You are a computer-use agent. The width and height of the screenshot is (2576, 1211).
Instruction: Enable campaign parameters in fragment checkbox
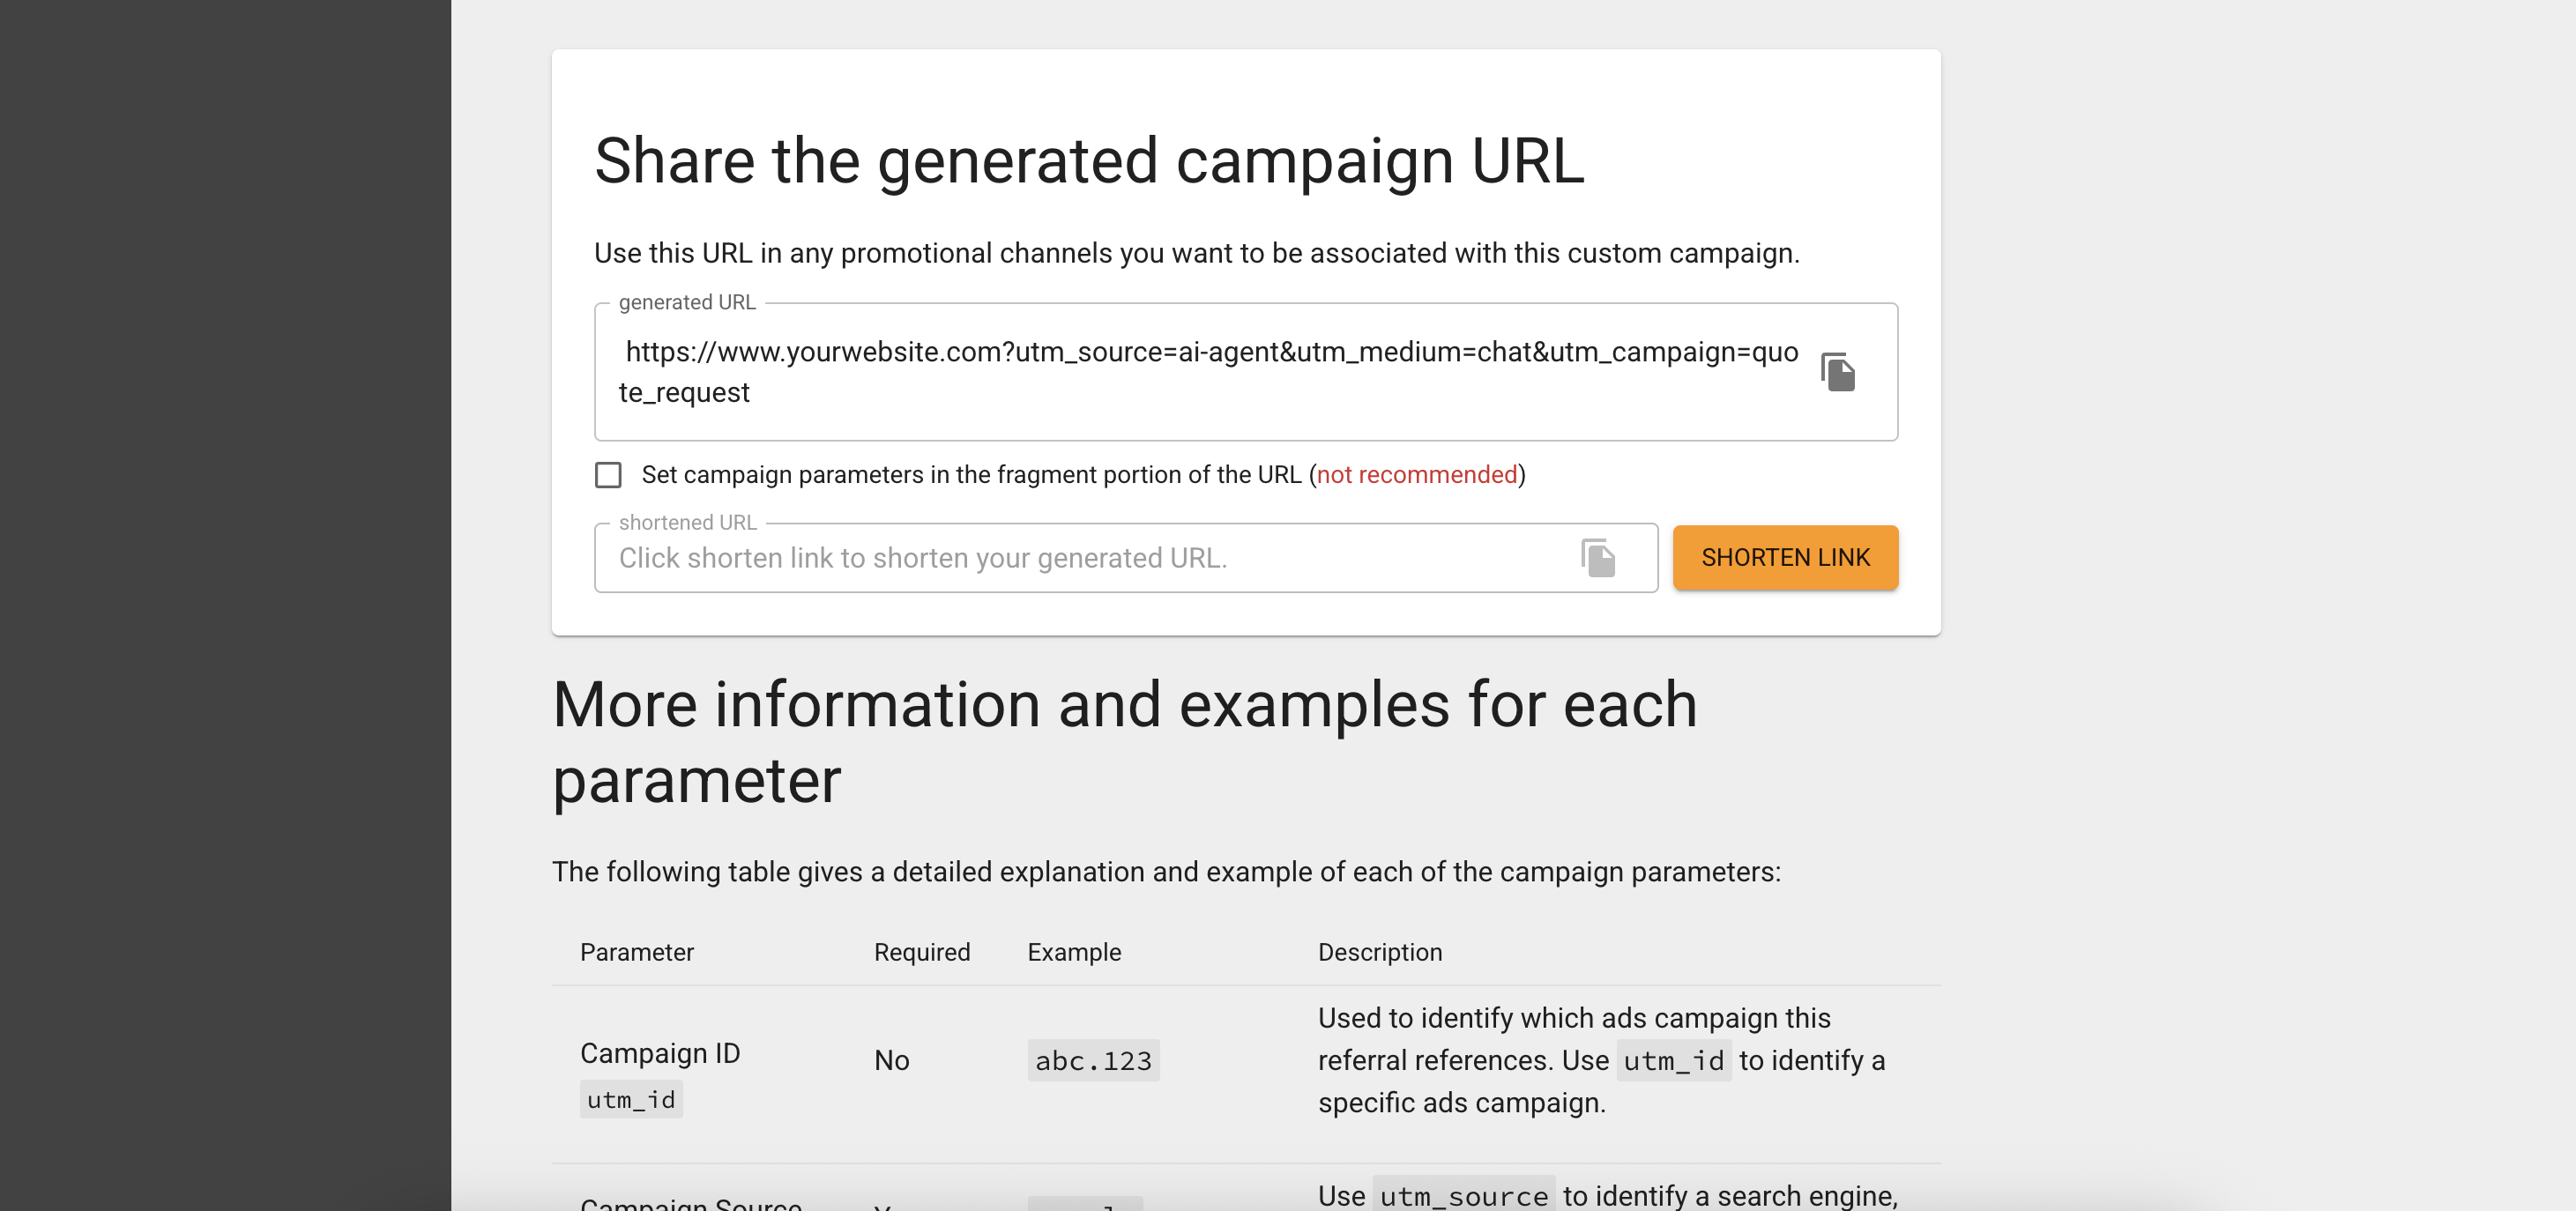[x=608, y=475]
